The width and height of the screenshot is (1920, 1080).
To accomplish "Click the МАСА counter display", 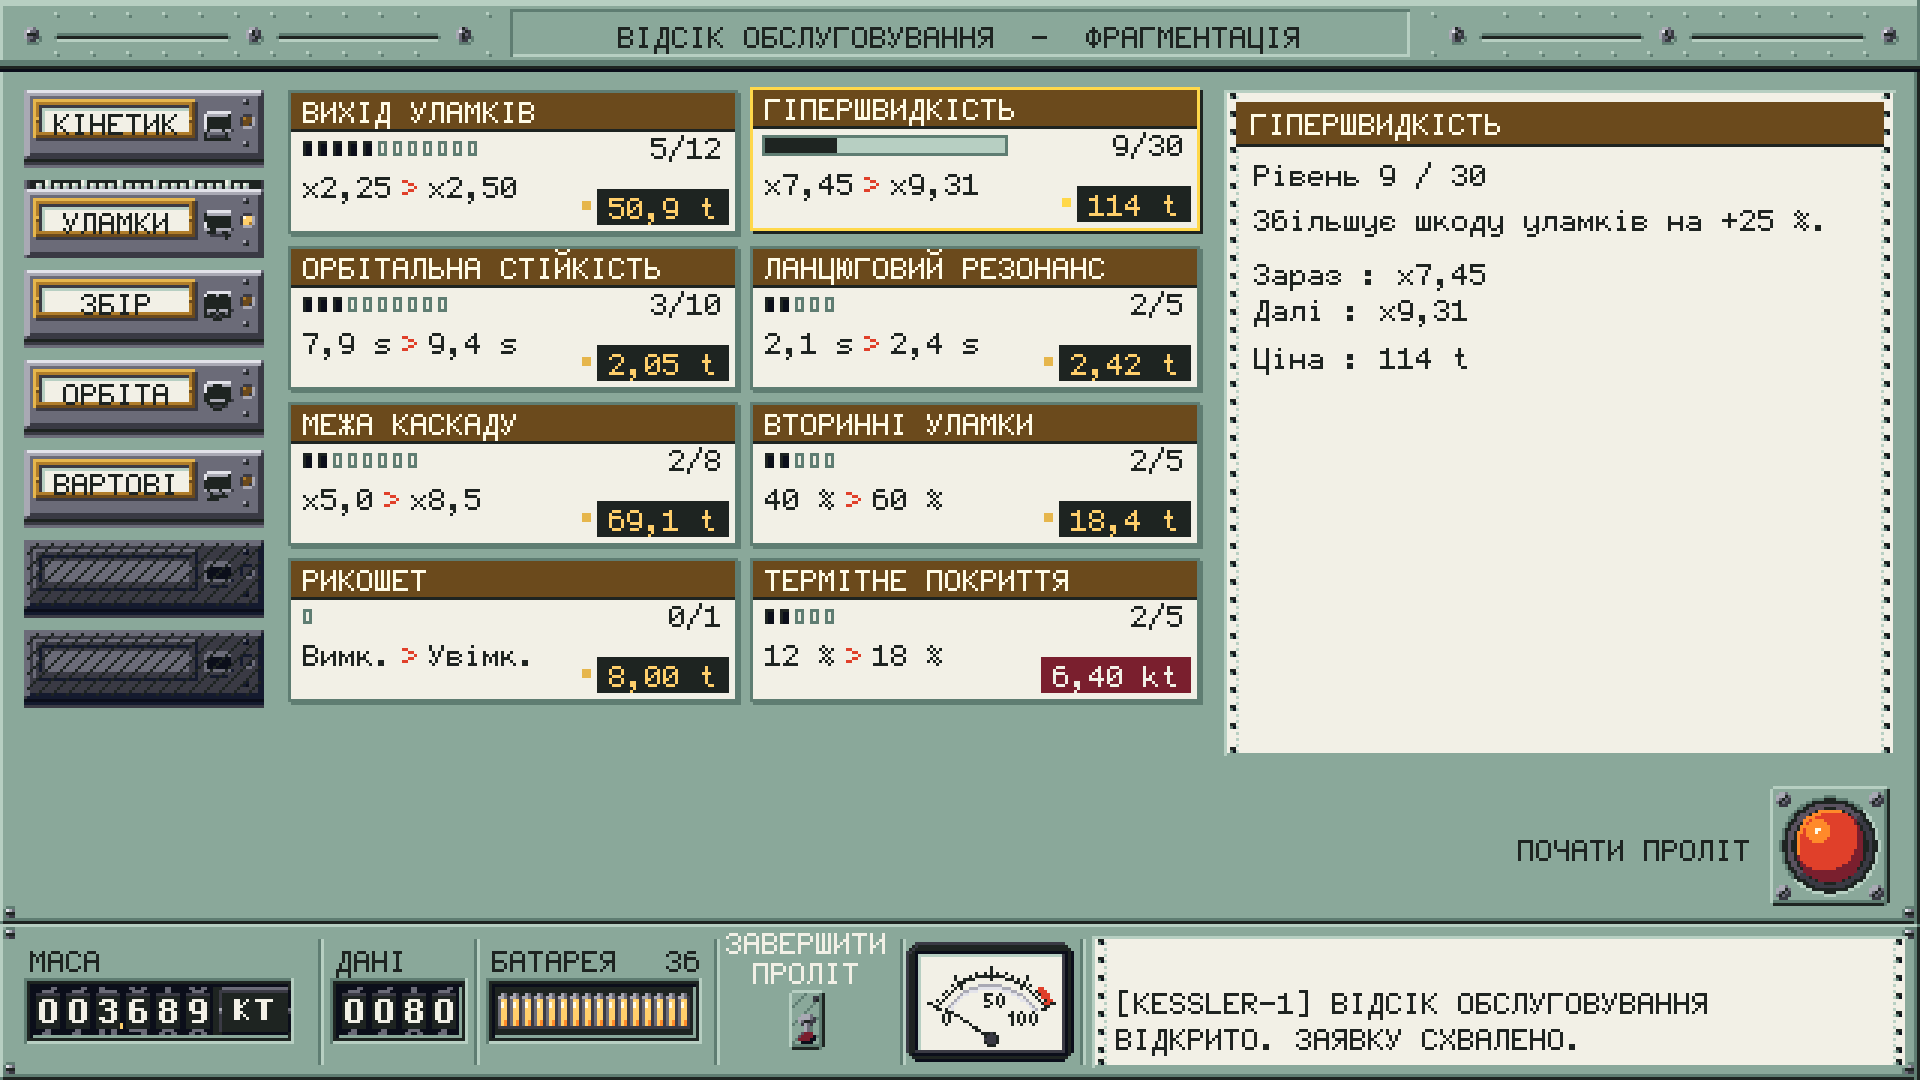I will (159, 1011).
